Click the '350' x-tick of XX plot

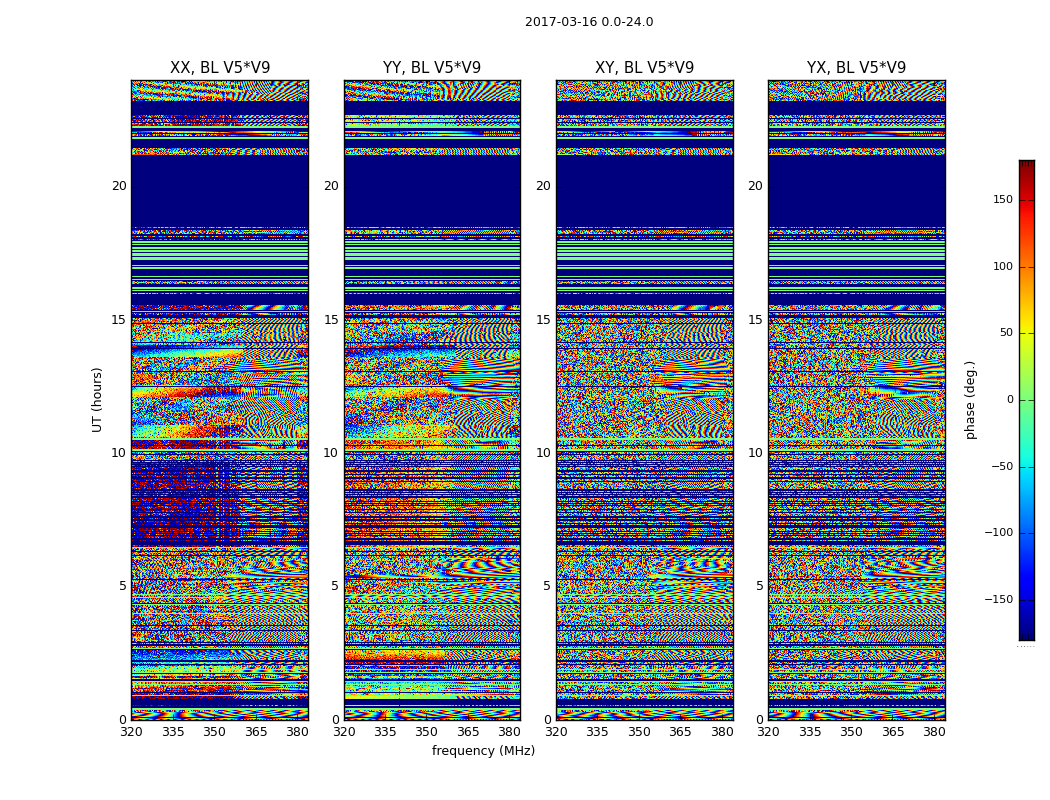tap(214, 732)
